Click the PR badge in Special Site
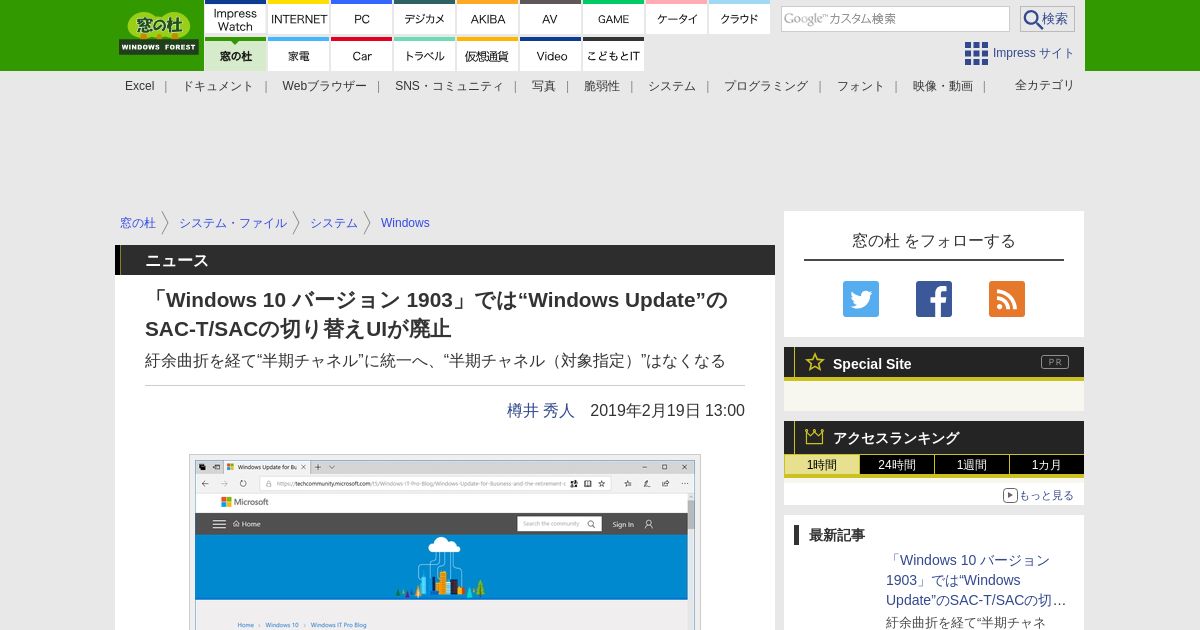 tap(1055, 362)
